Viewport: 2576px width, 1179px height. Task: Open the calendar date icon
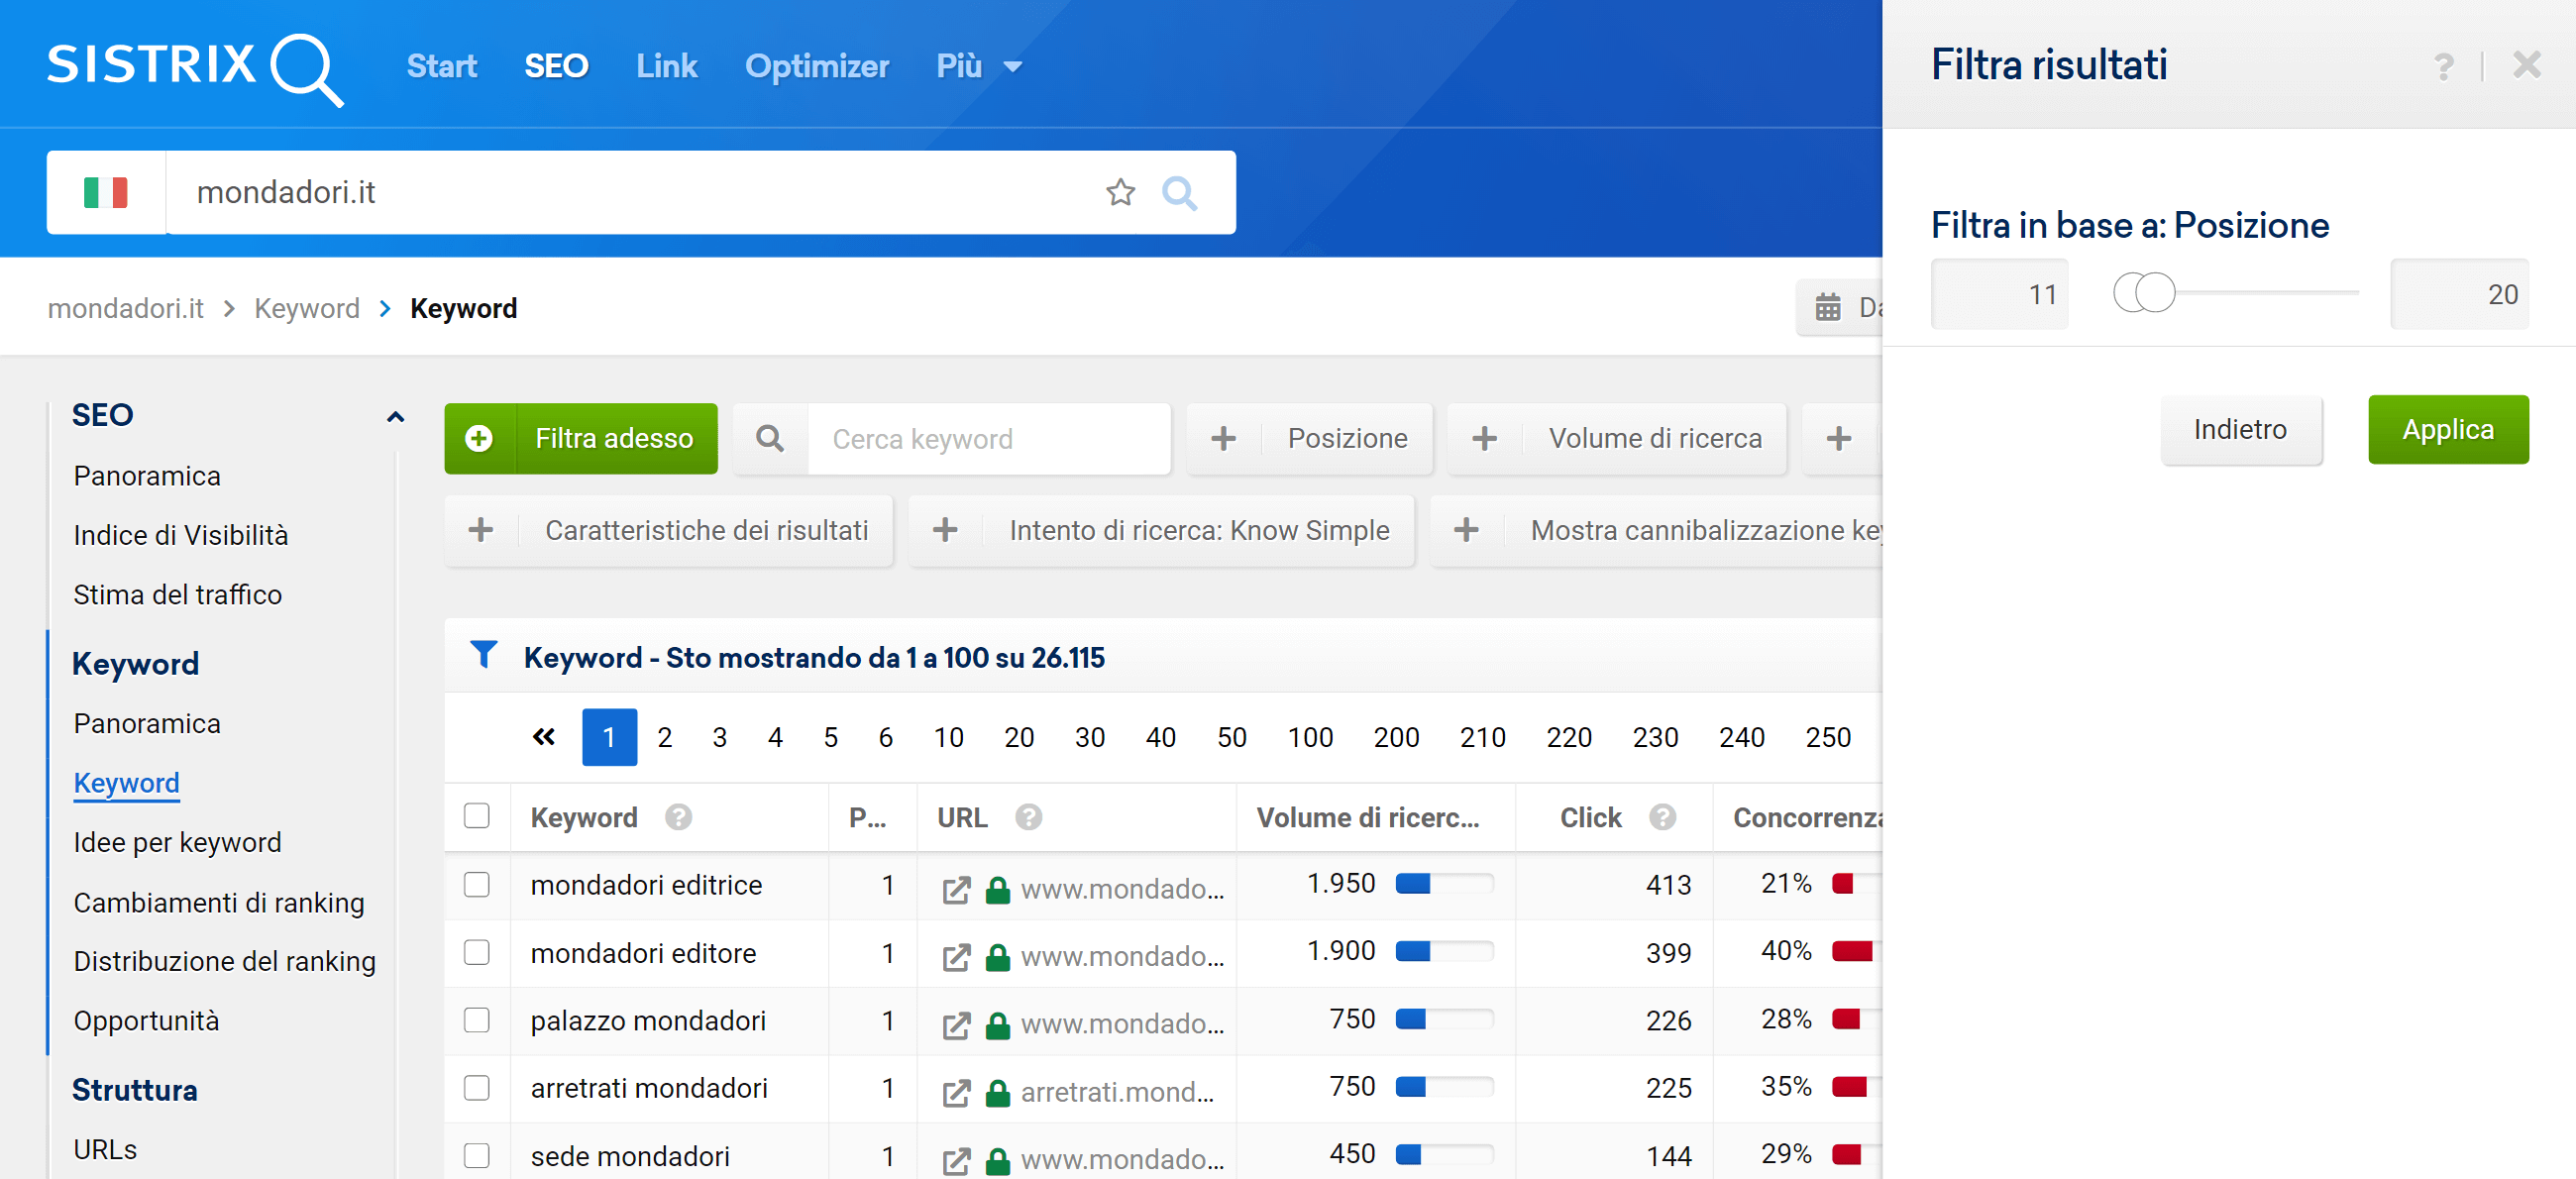tap(1827, 307)
